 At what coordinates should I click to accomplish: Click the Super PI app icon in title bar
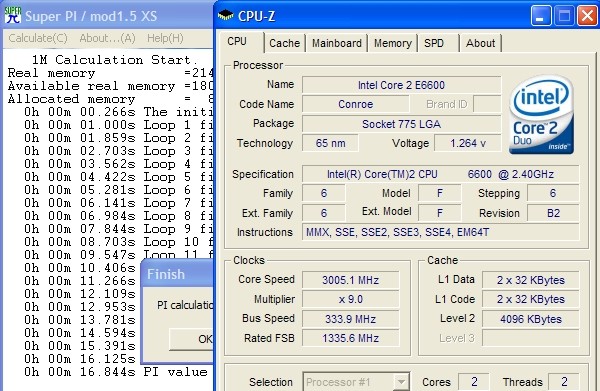pyautogui.click(x=12, y=15)
